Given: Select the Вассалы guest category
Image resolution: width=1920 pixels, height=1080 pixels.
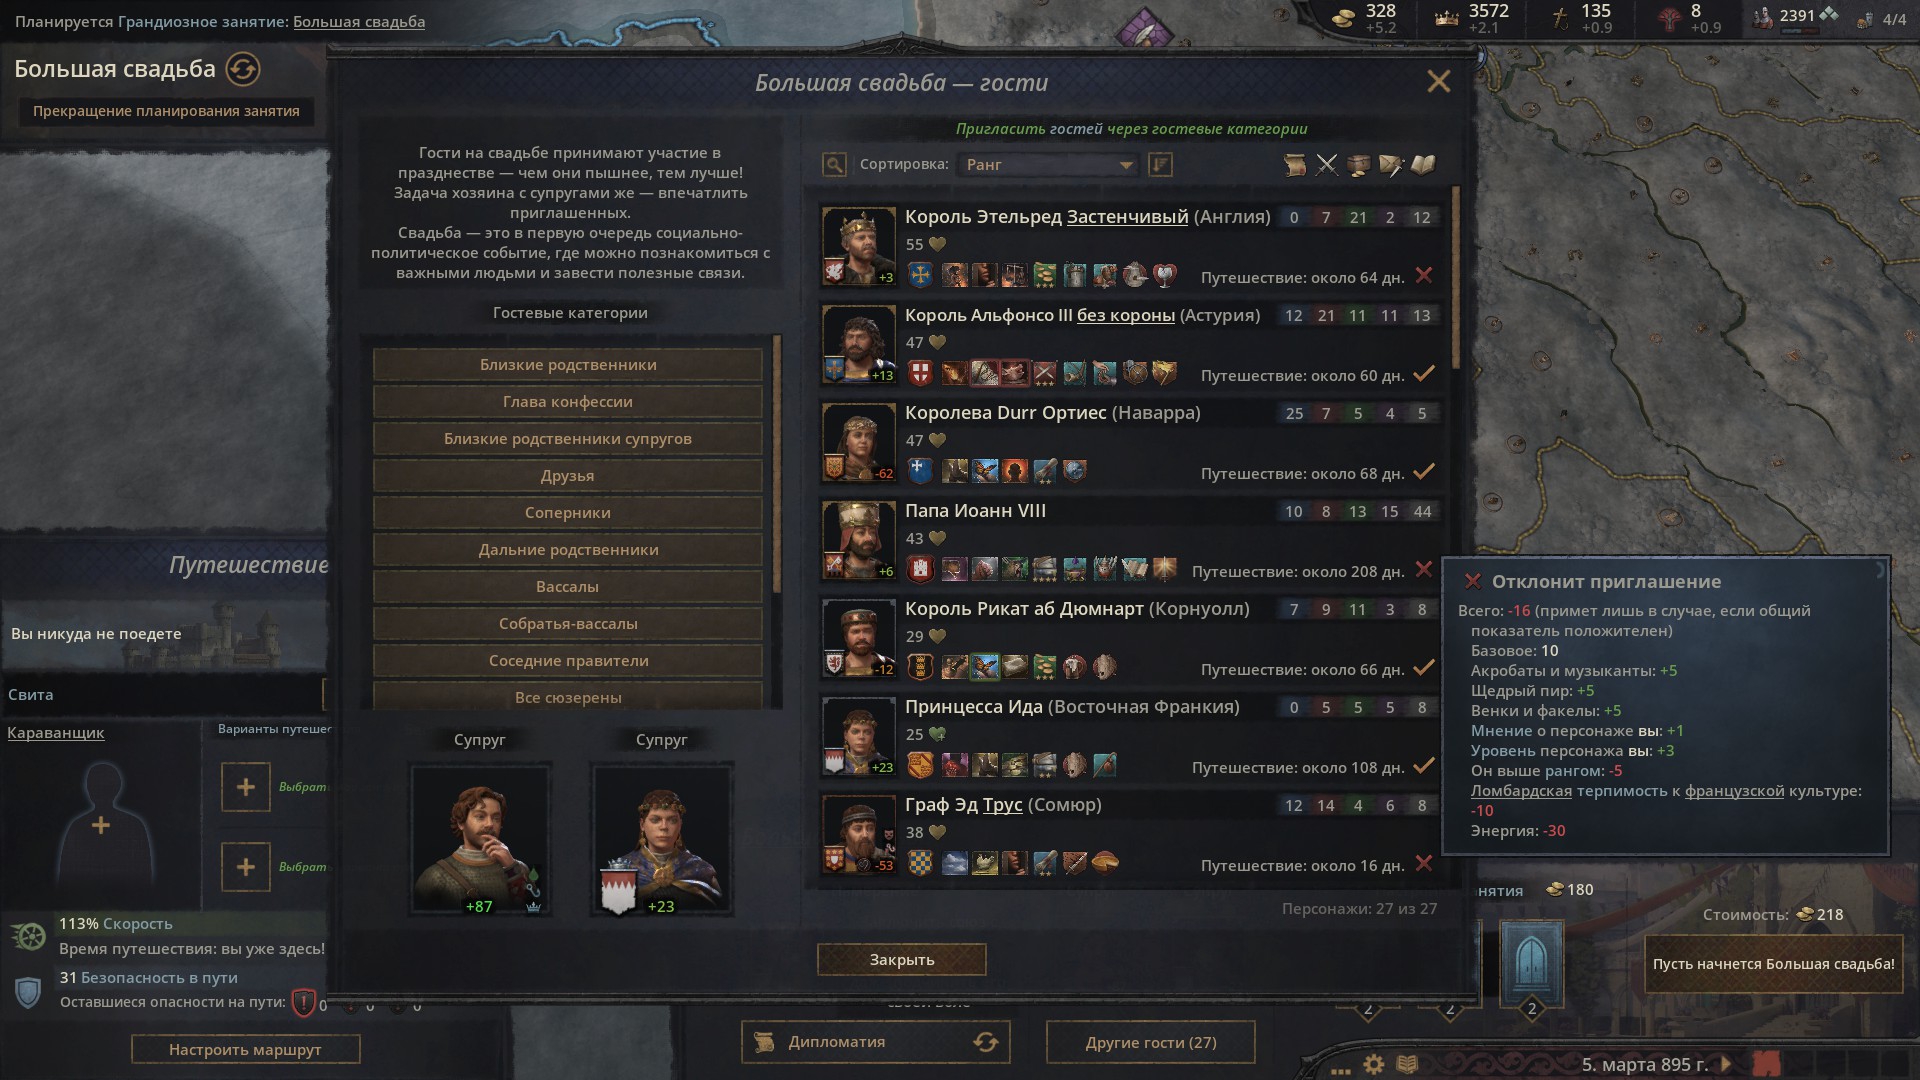Looking at the screenshot, I should tap(567, 587).
